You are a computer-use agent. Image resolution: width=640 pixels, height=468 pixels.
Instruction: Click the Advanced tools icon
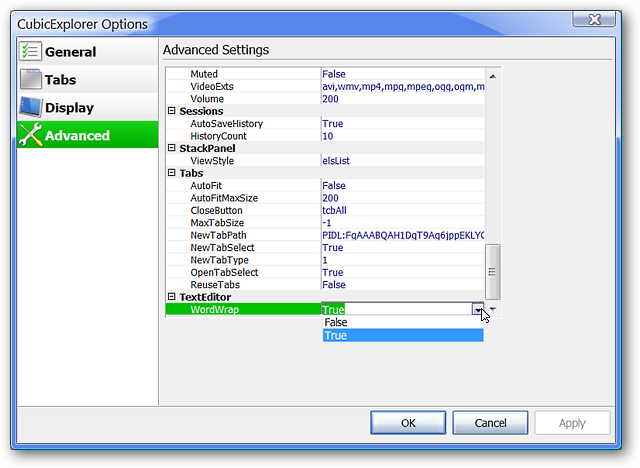click(x=30, y=135)
